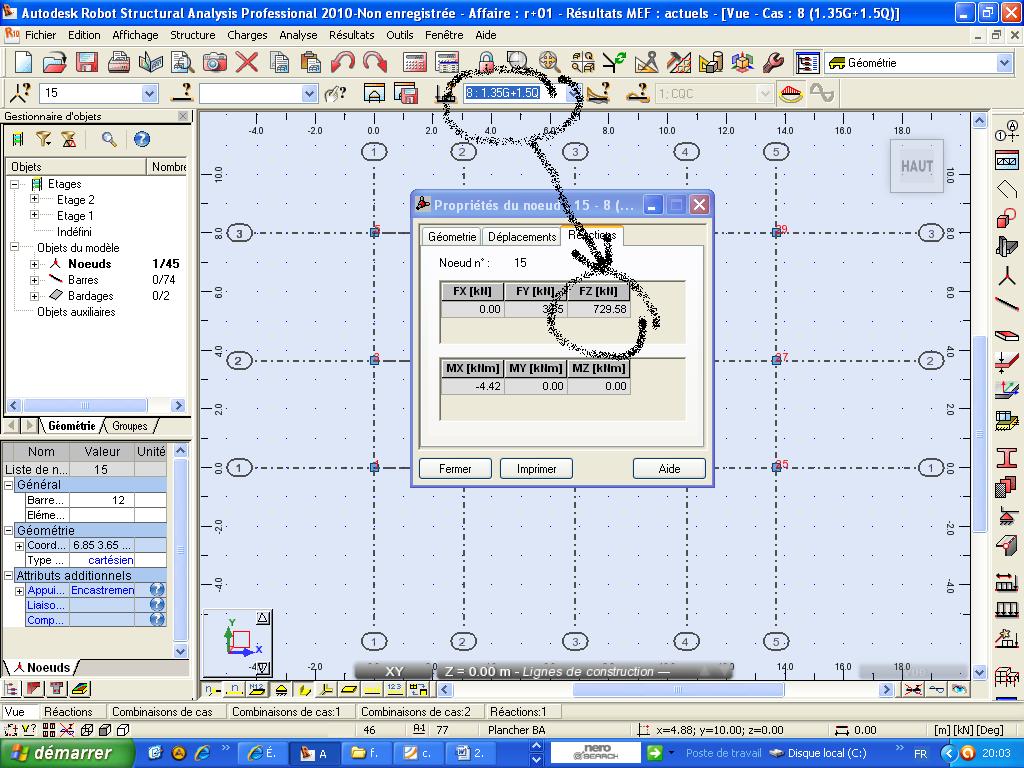Open the empty bar selection dropdown

click(310, 93)
